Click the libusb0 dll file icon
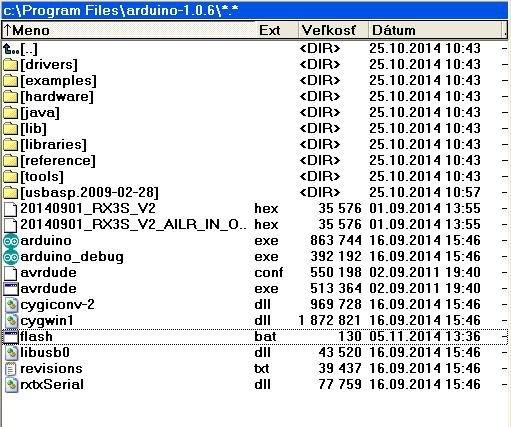 [x=11, y=353]
